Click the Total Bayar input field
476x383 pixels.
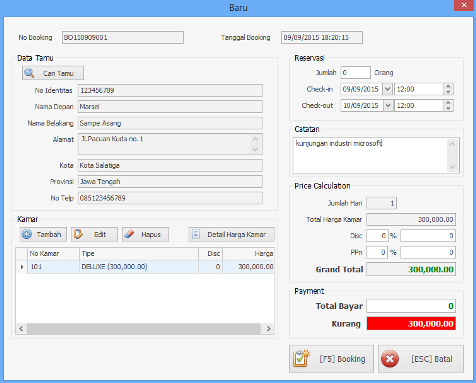click(411, 306)
